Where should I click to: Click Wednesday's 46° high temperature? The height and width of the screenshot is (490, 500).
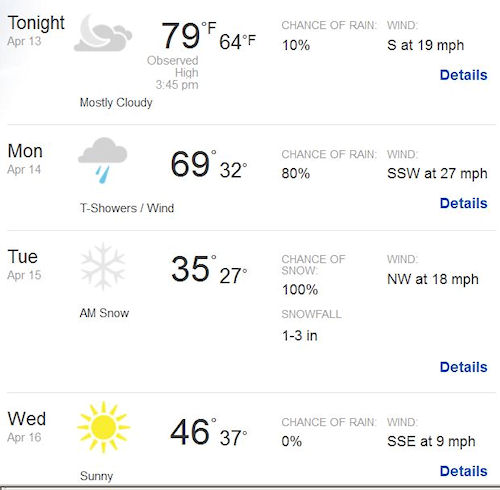click(x=193, y=432)
